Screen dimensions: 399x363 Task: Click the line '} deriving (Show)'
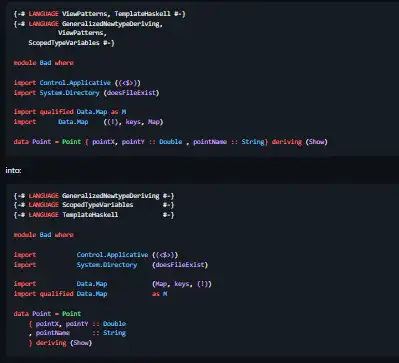click(60, 343)
